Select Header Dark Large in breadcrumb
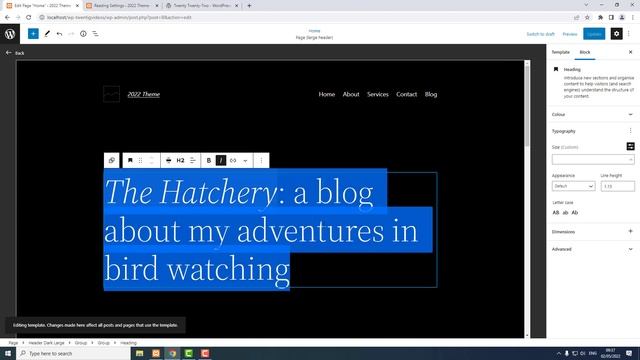This screenshot has width=640, height=360. 46,343
